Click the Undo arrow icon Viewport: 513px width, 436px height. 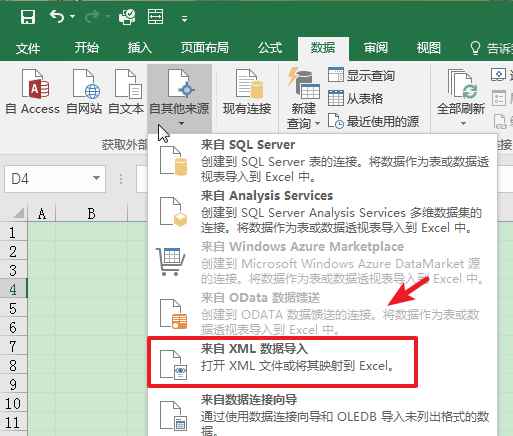(57, 16)
